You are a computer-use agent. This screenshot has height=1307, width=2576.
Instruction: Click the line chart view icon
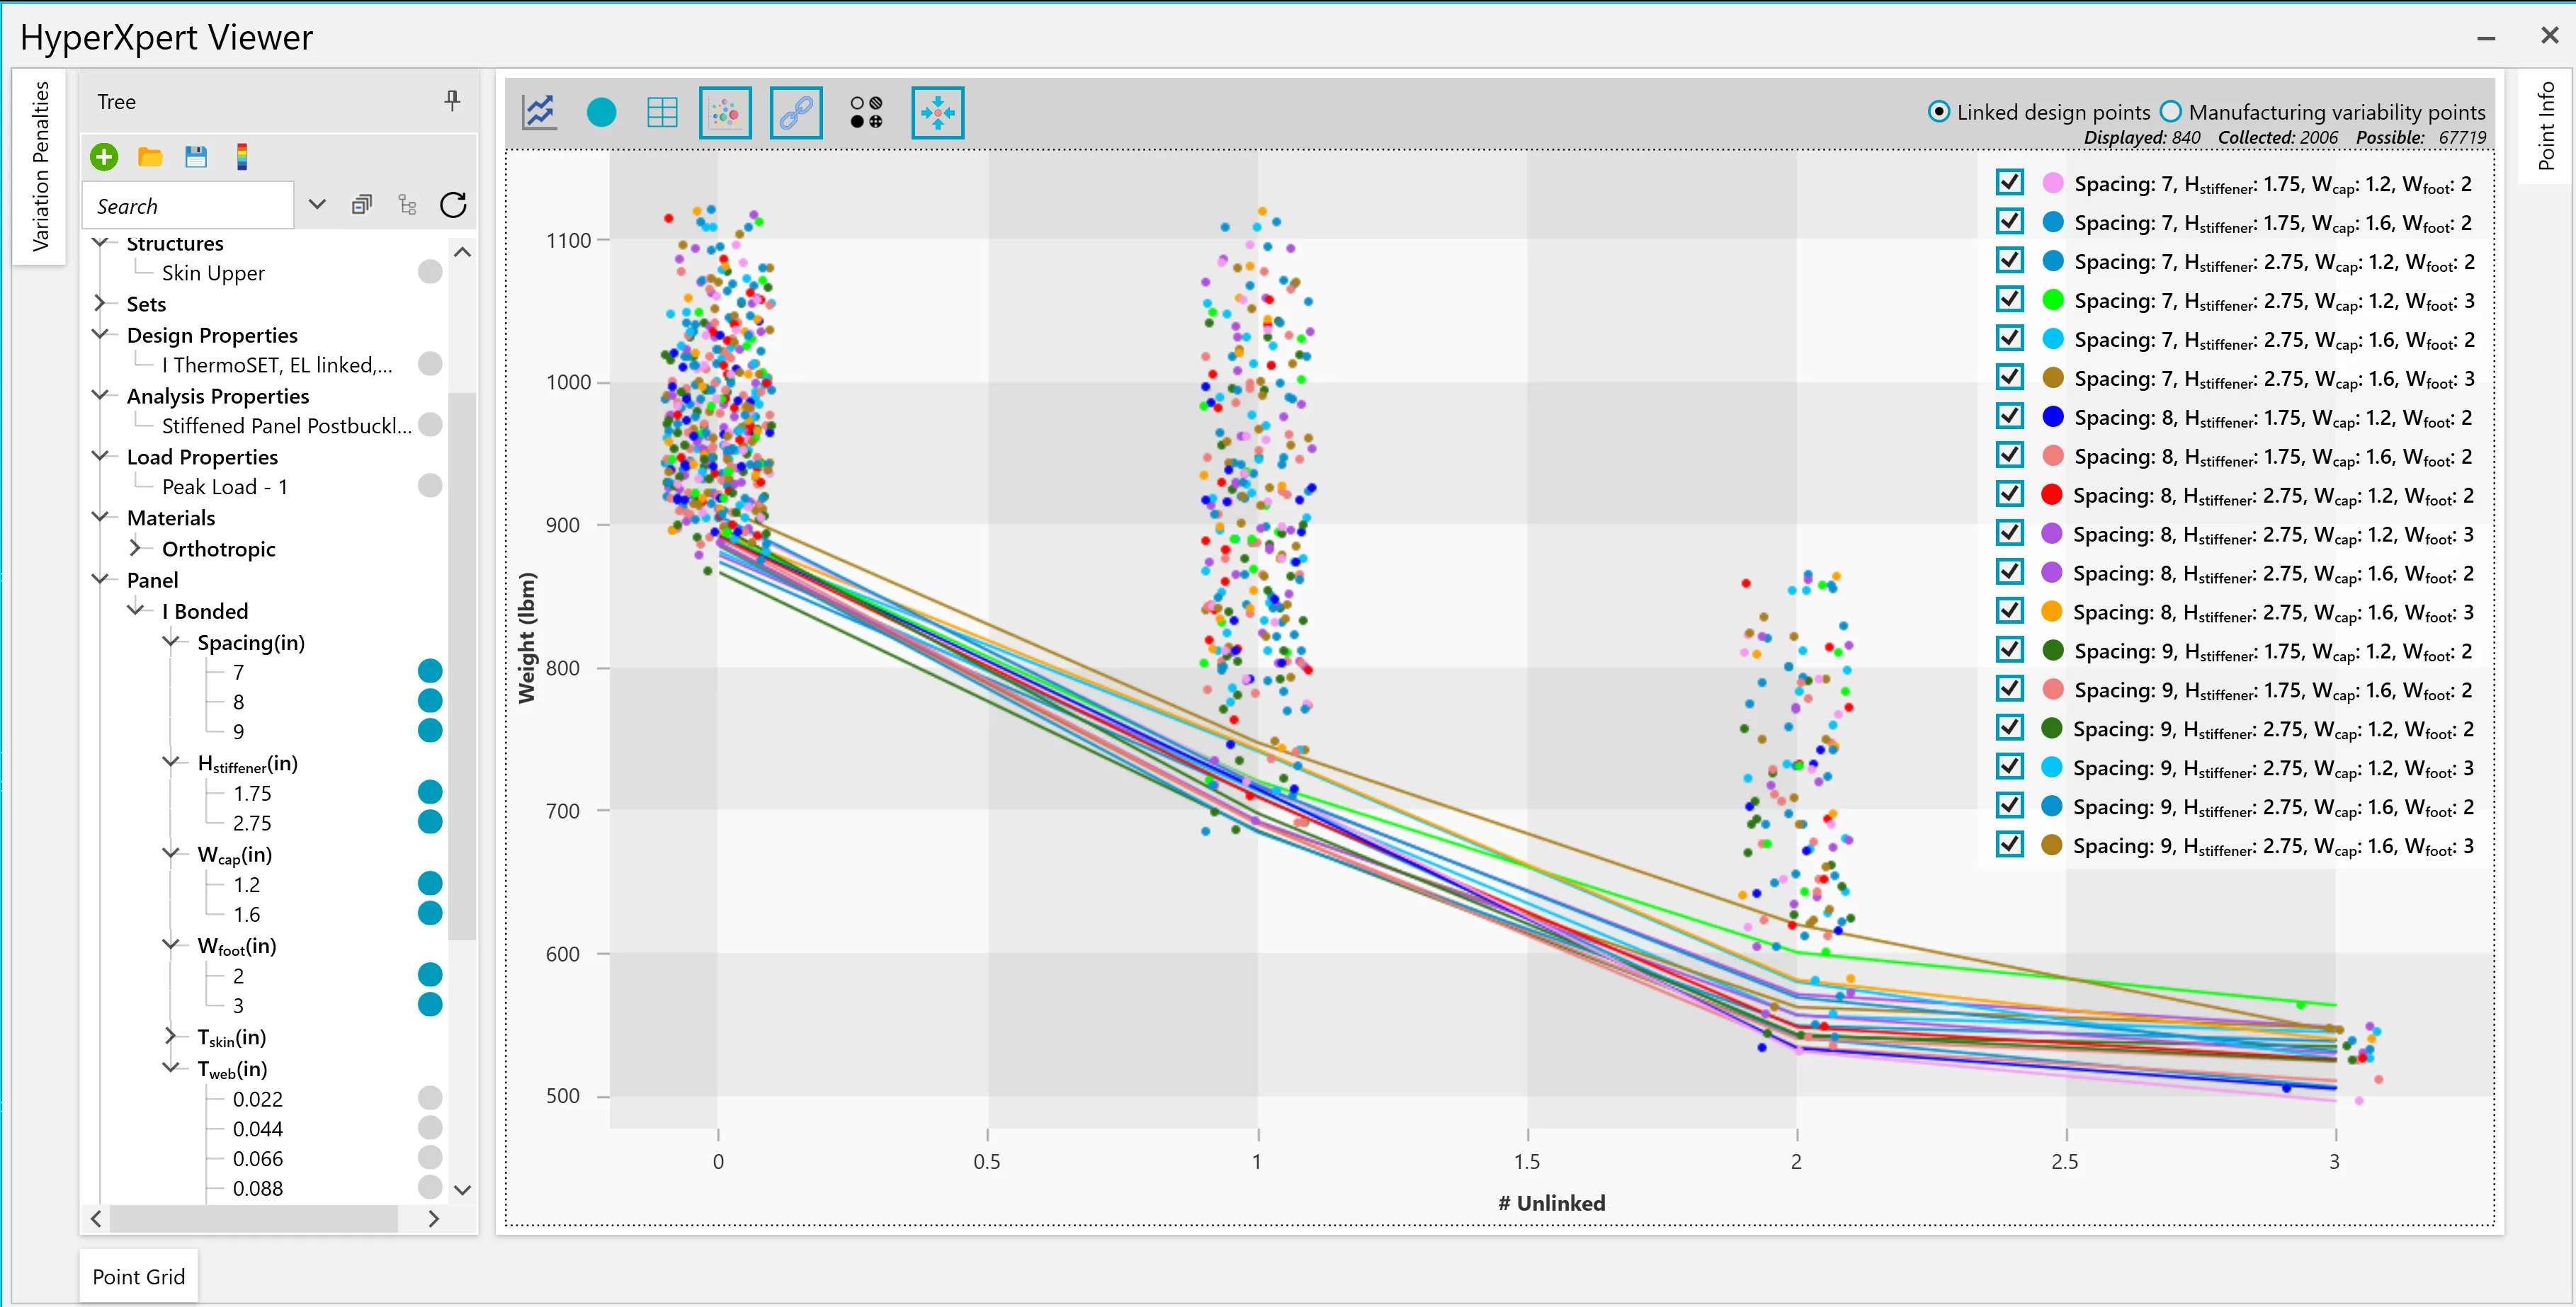(x=539, y=112)
